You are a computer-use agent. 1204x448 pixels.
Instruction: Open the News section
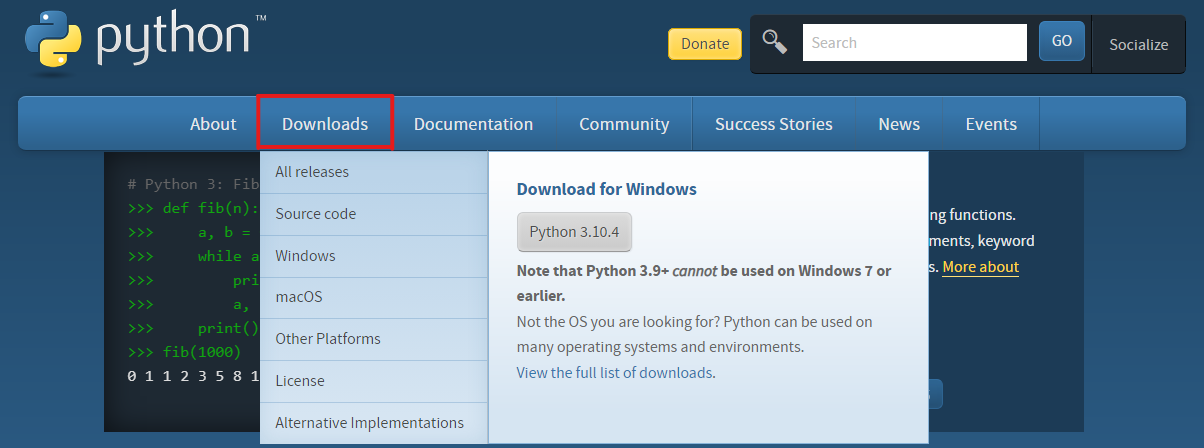click(x=899, y=124)
